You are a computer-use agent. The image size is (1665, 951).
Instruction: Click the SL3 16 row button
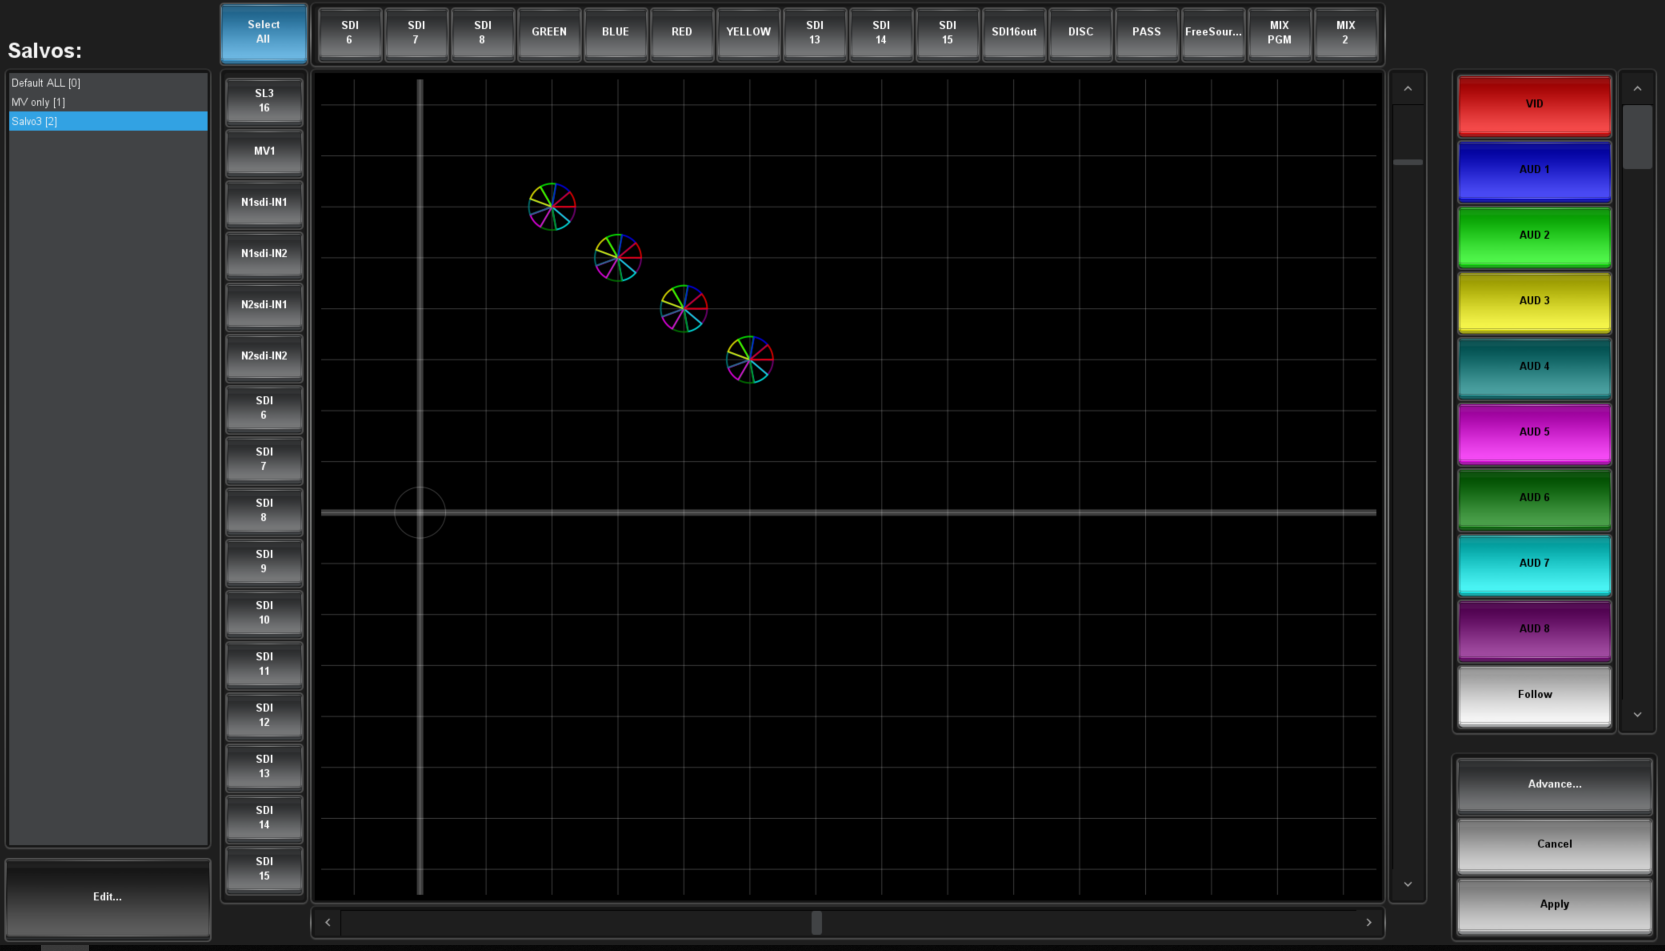pos(264,101)
